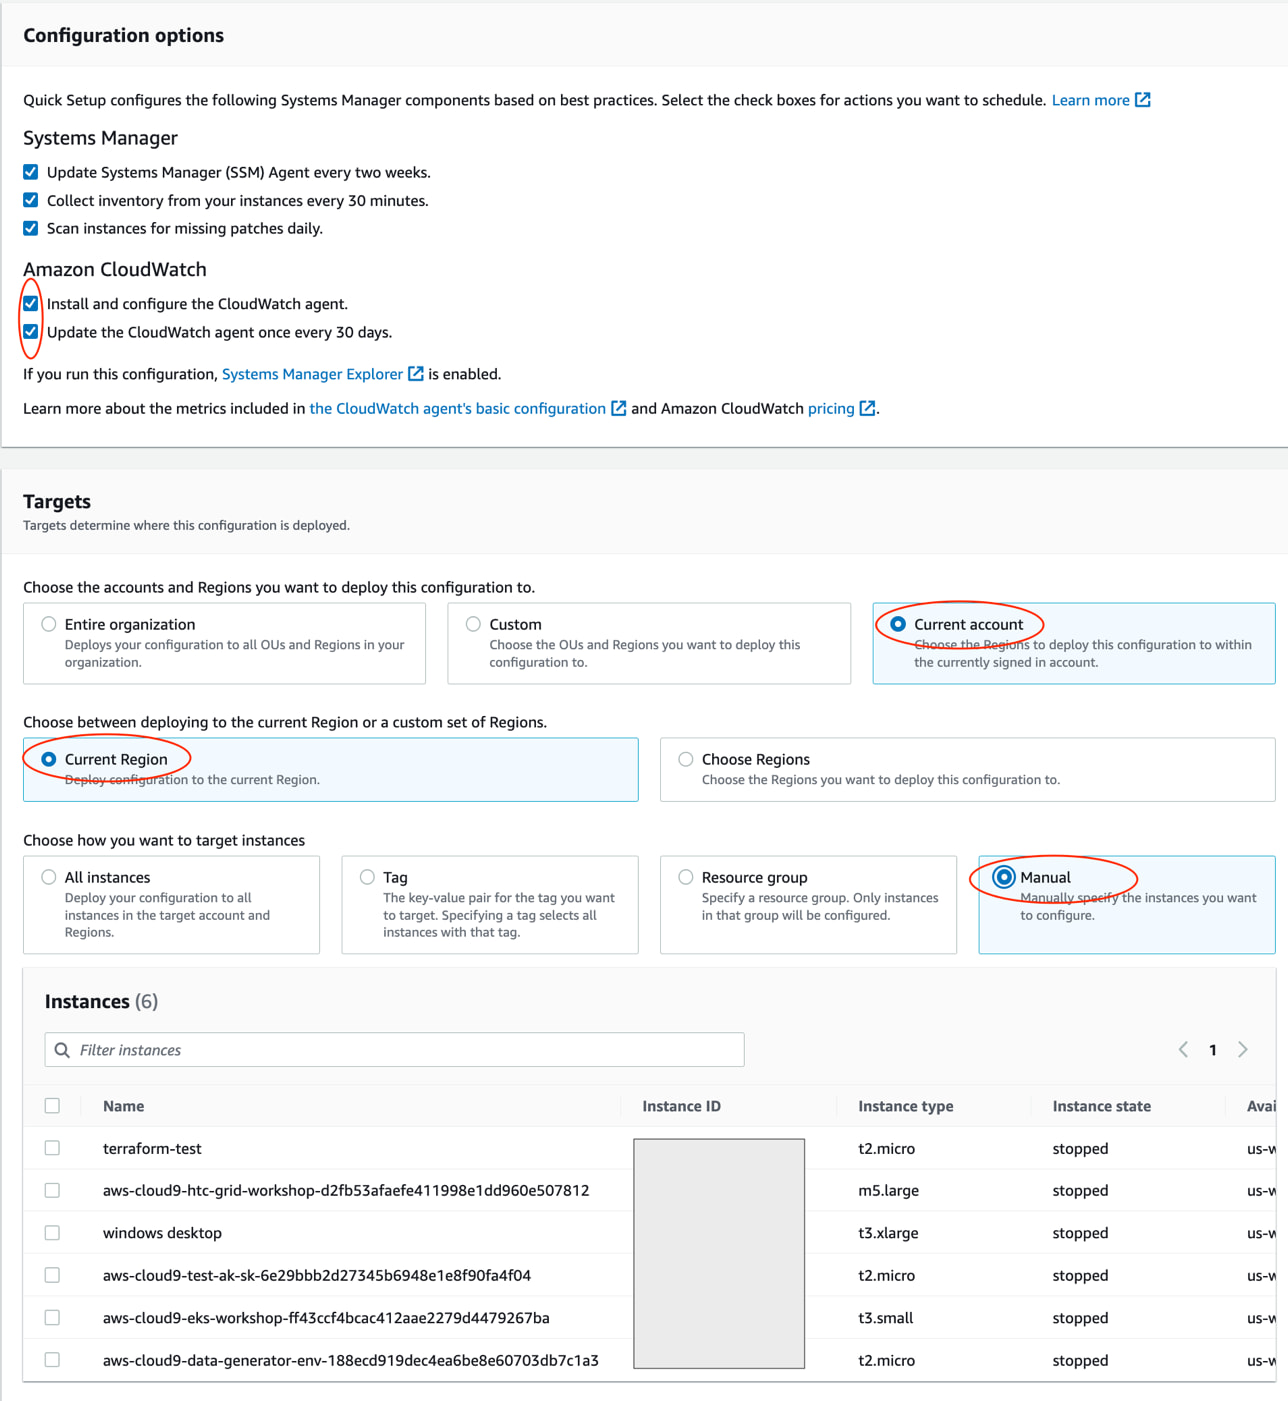Screen dimensions: 1288x1401
Task: Click external link icon next to pricing
Action: [x=866, y=408]
